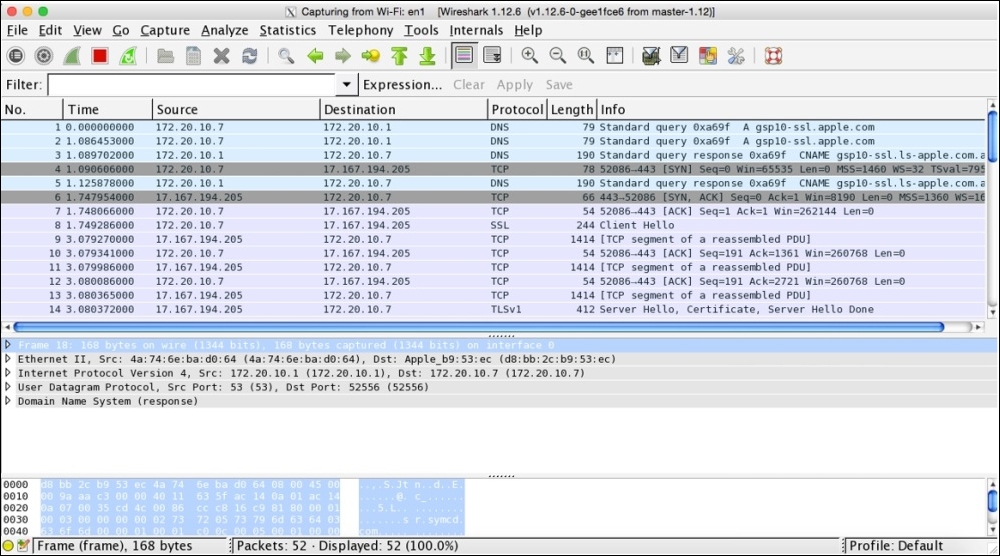Stop the running capture with red square

tap(99, 56)
